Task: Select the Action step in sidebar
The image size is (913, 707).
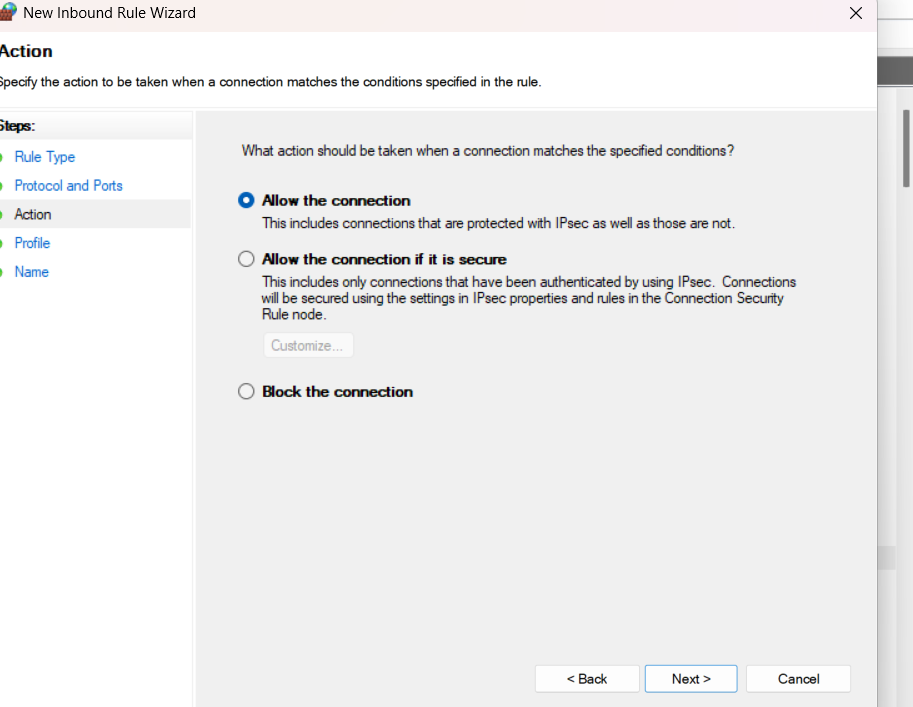Action: [x=33, y=214]
